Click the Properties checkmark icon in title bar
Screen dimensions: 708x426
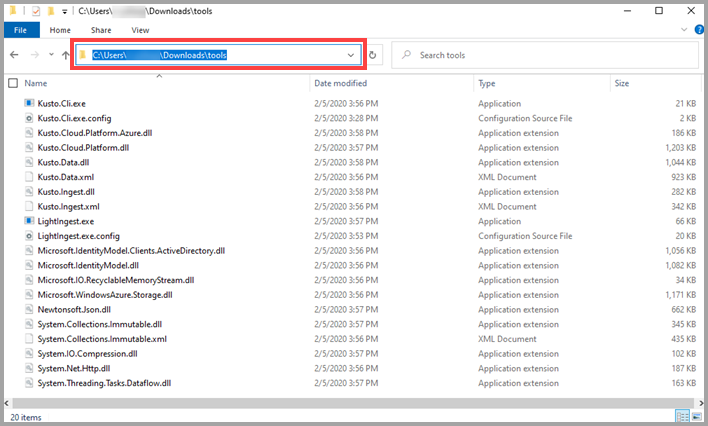coord(36,11)
